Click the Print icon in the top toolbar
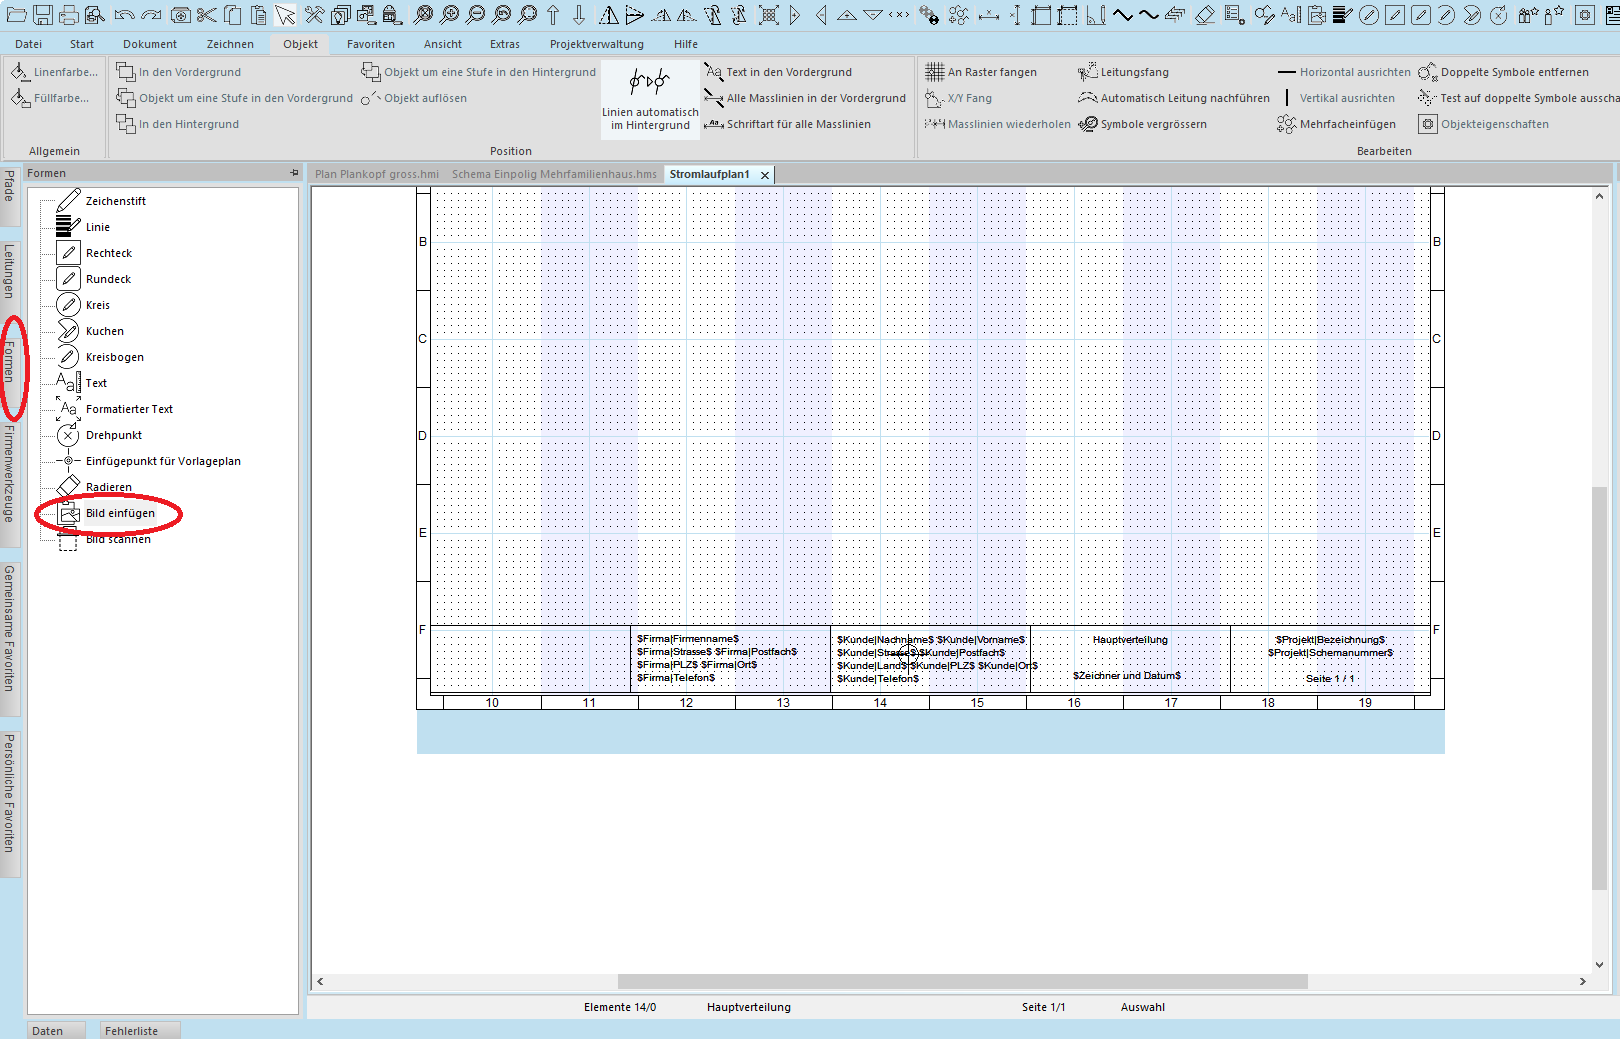Screen dimensions: 1620x1039 69,15
